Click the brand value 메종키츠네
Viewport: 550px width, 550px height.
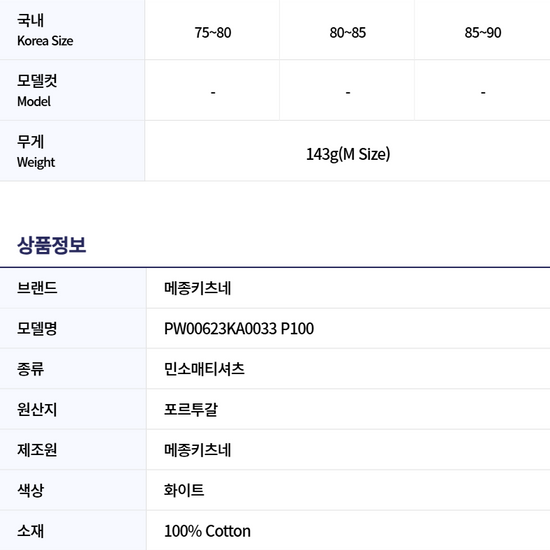click(x=197, y=288)
